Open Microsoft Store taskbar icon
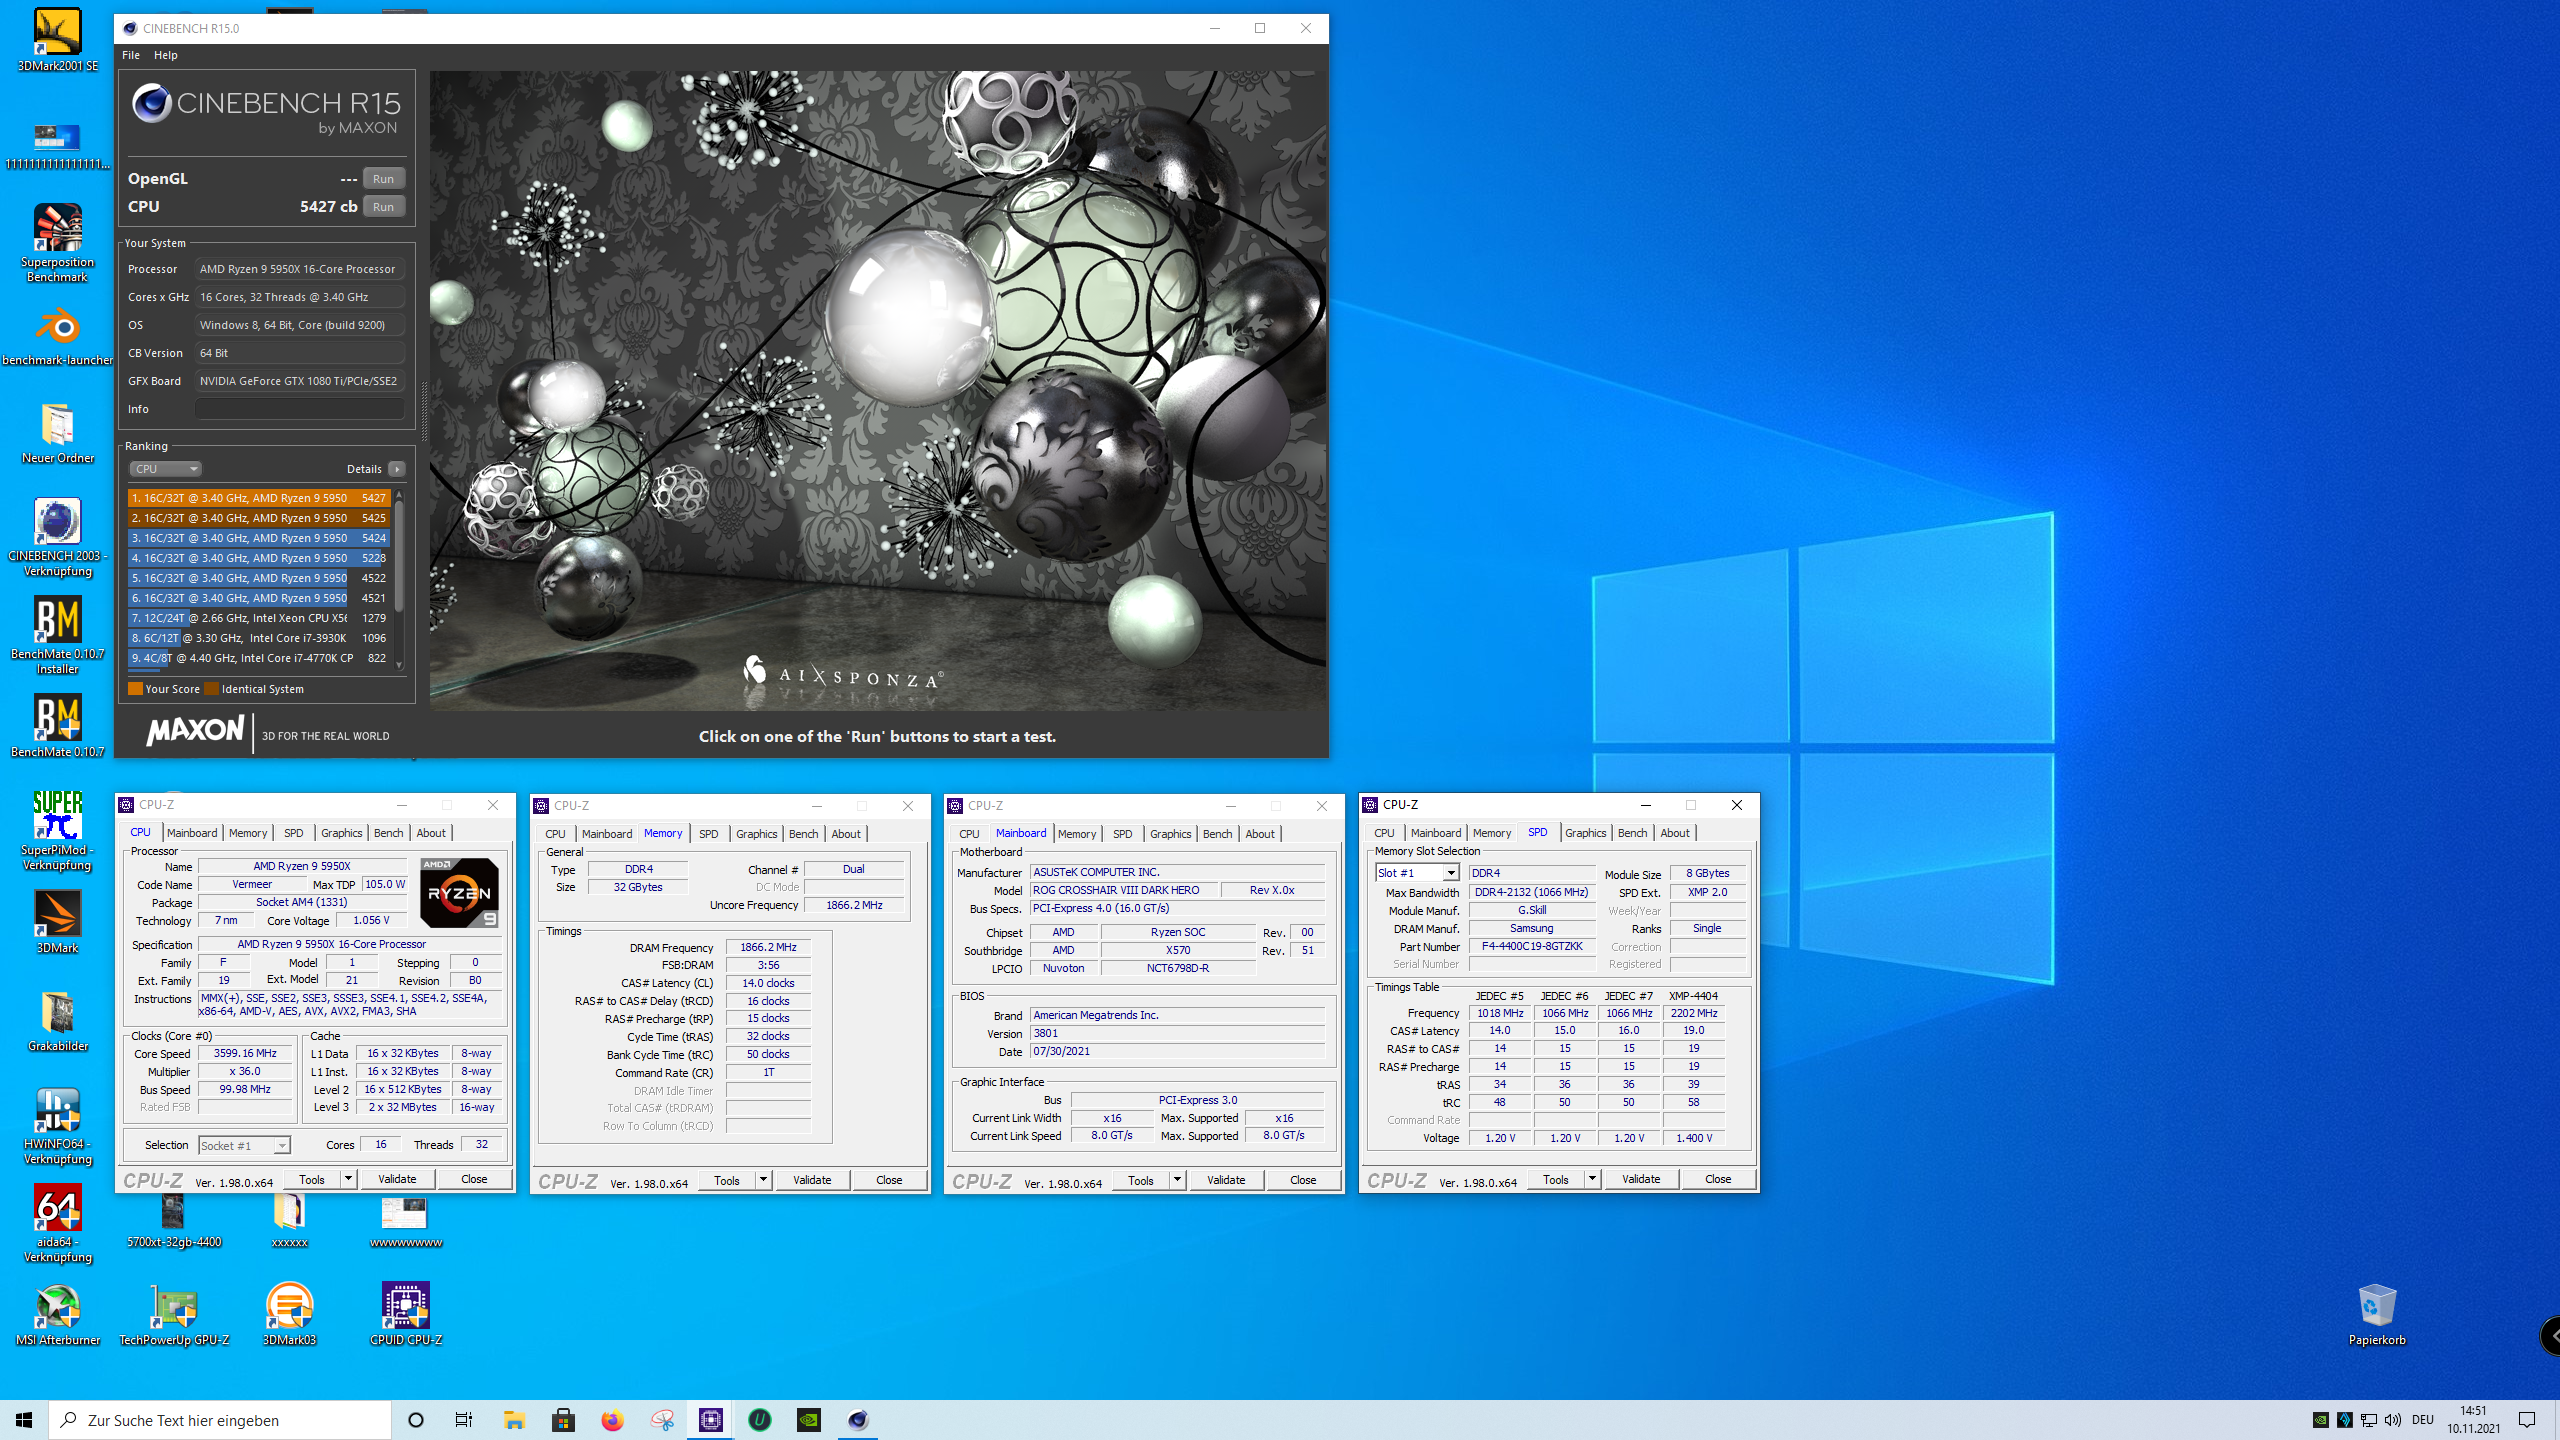Image resolution: width=2560 pixels, height=1440 pixels. (x=563, y=1420)
